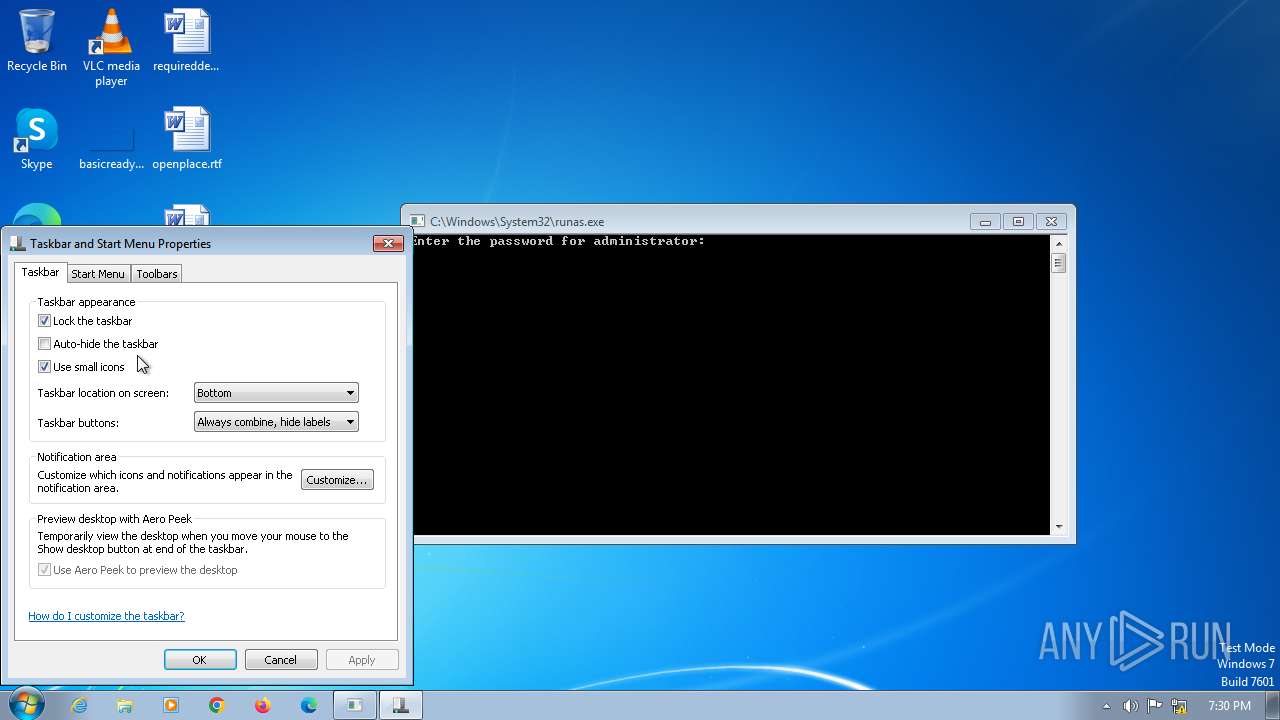Expand Taskbar buttons combine dropdown
The height and width of the screenshot is (720, 1280).
click(x=276, y=422)
